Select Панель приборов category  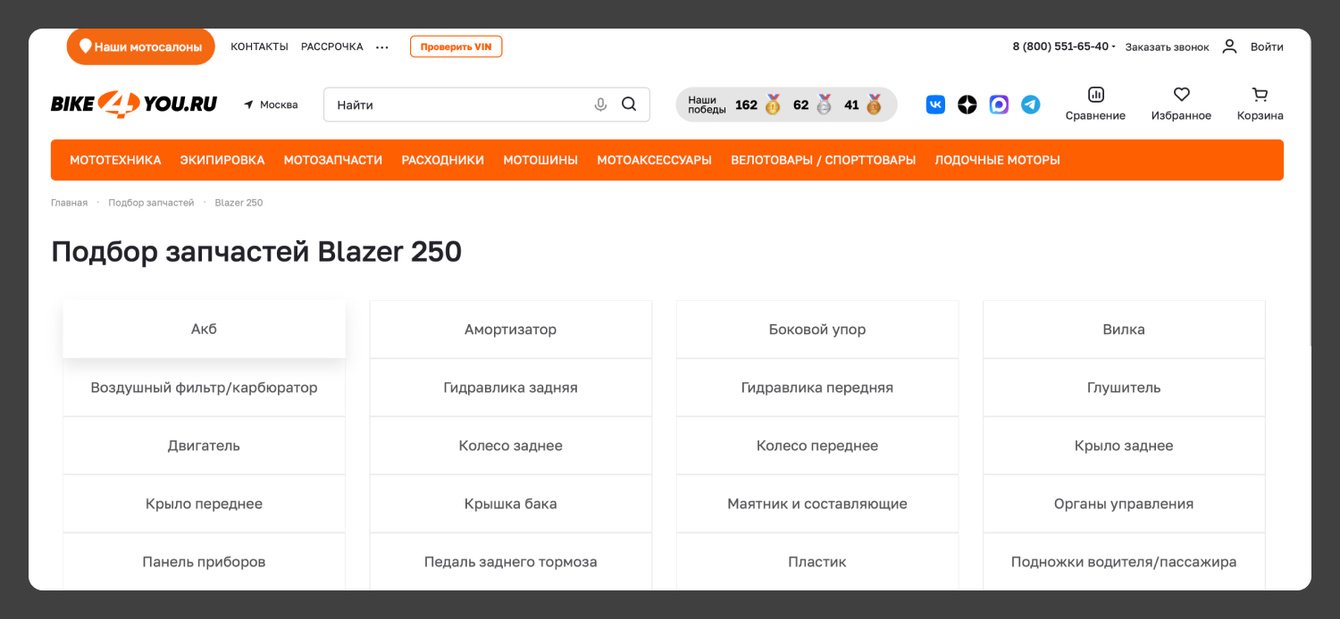click(x=204, y=561)
